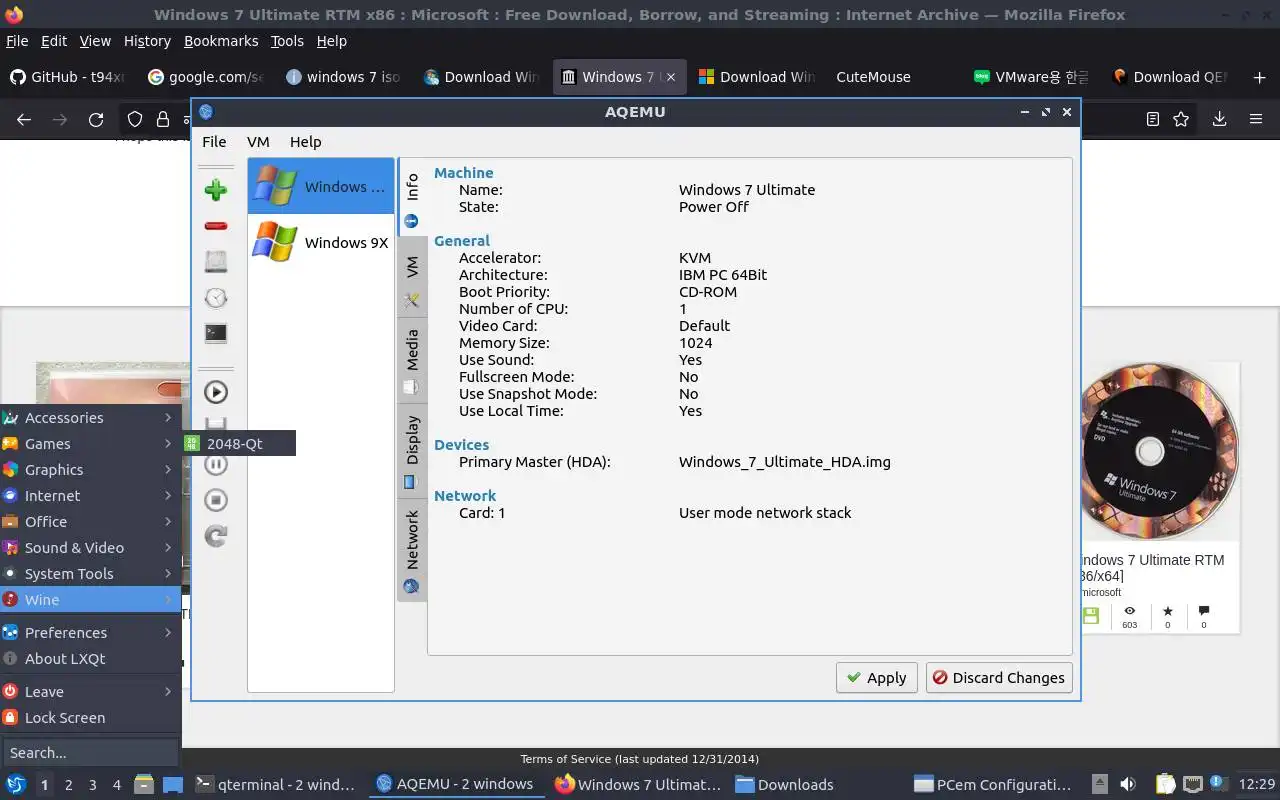Expand the Sound & Video category
Screen dimensions: 1280x800
[90, 548]
